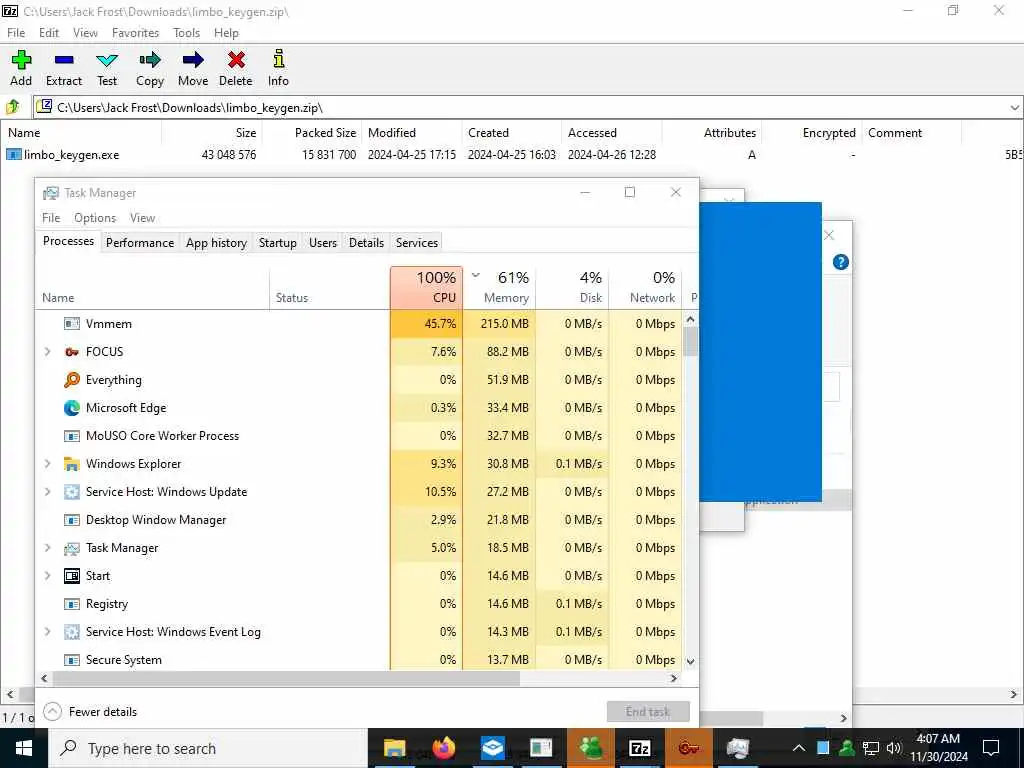Open the Task Manager taskbar icon

point(737,748)
